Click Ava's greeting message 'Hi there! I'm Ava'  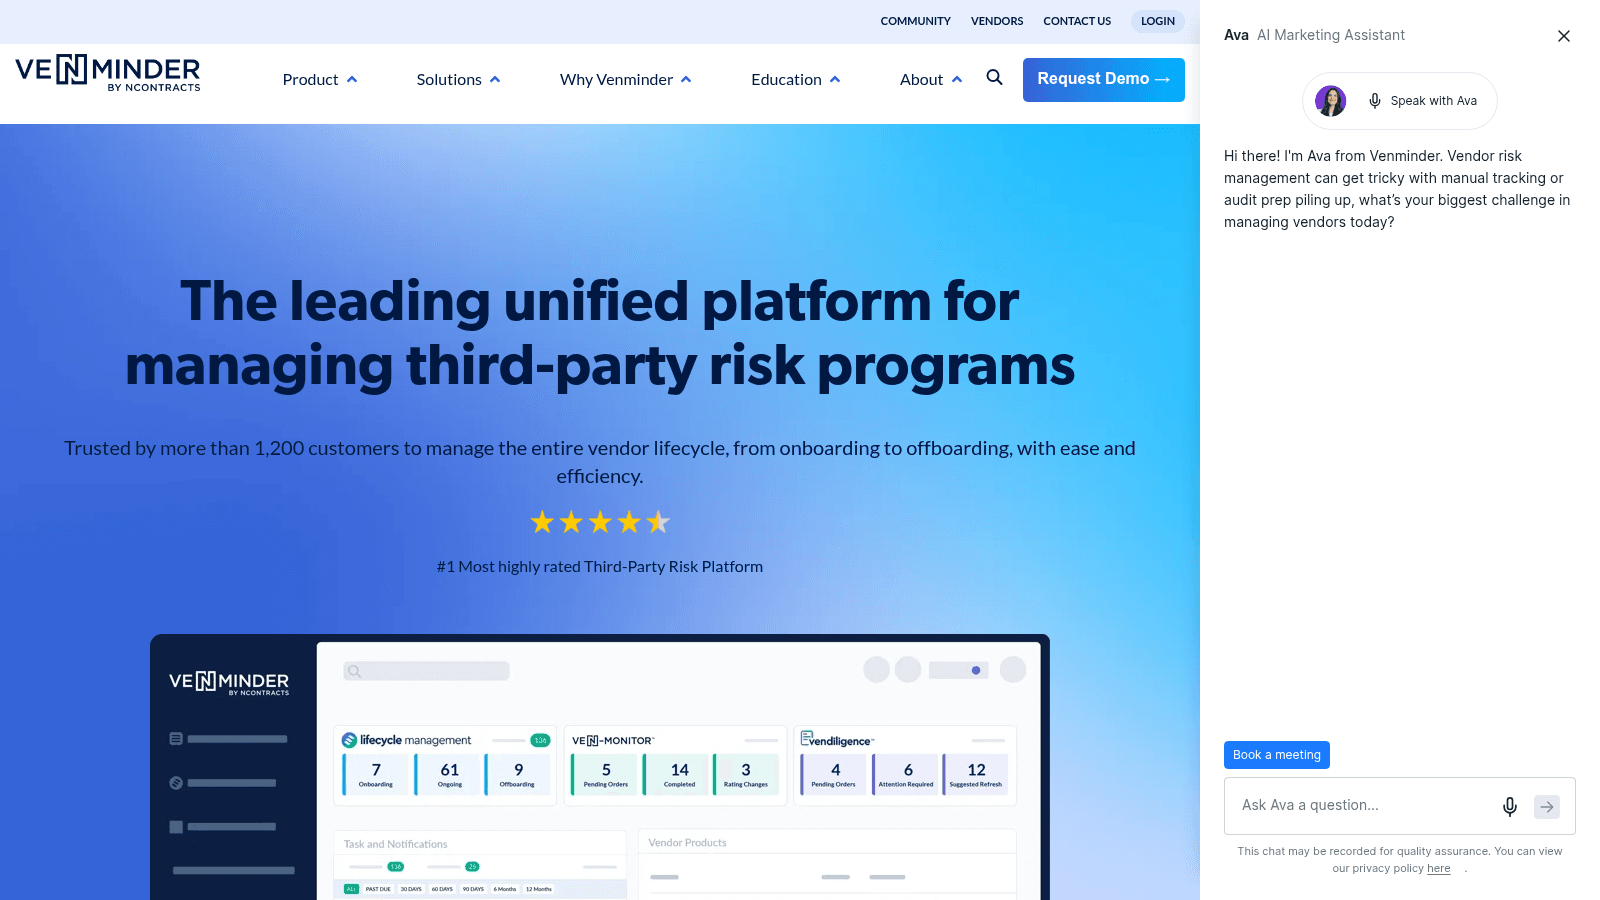click(1397, 189)
